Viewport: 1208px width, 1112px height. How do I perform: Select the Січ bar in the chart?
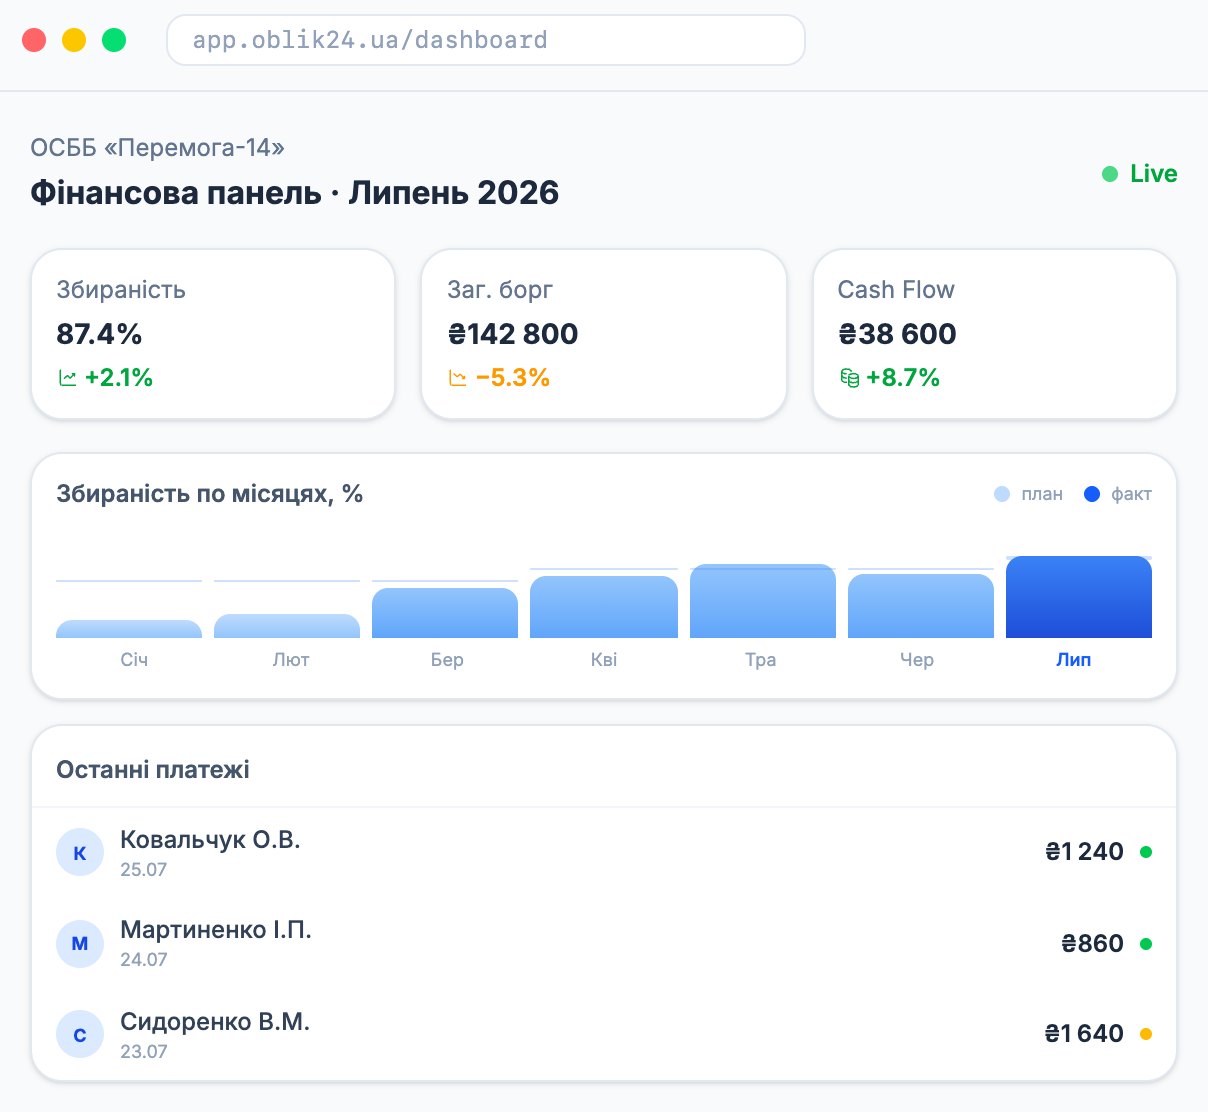[129, 629]
